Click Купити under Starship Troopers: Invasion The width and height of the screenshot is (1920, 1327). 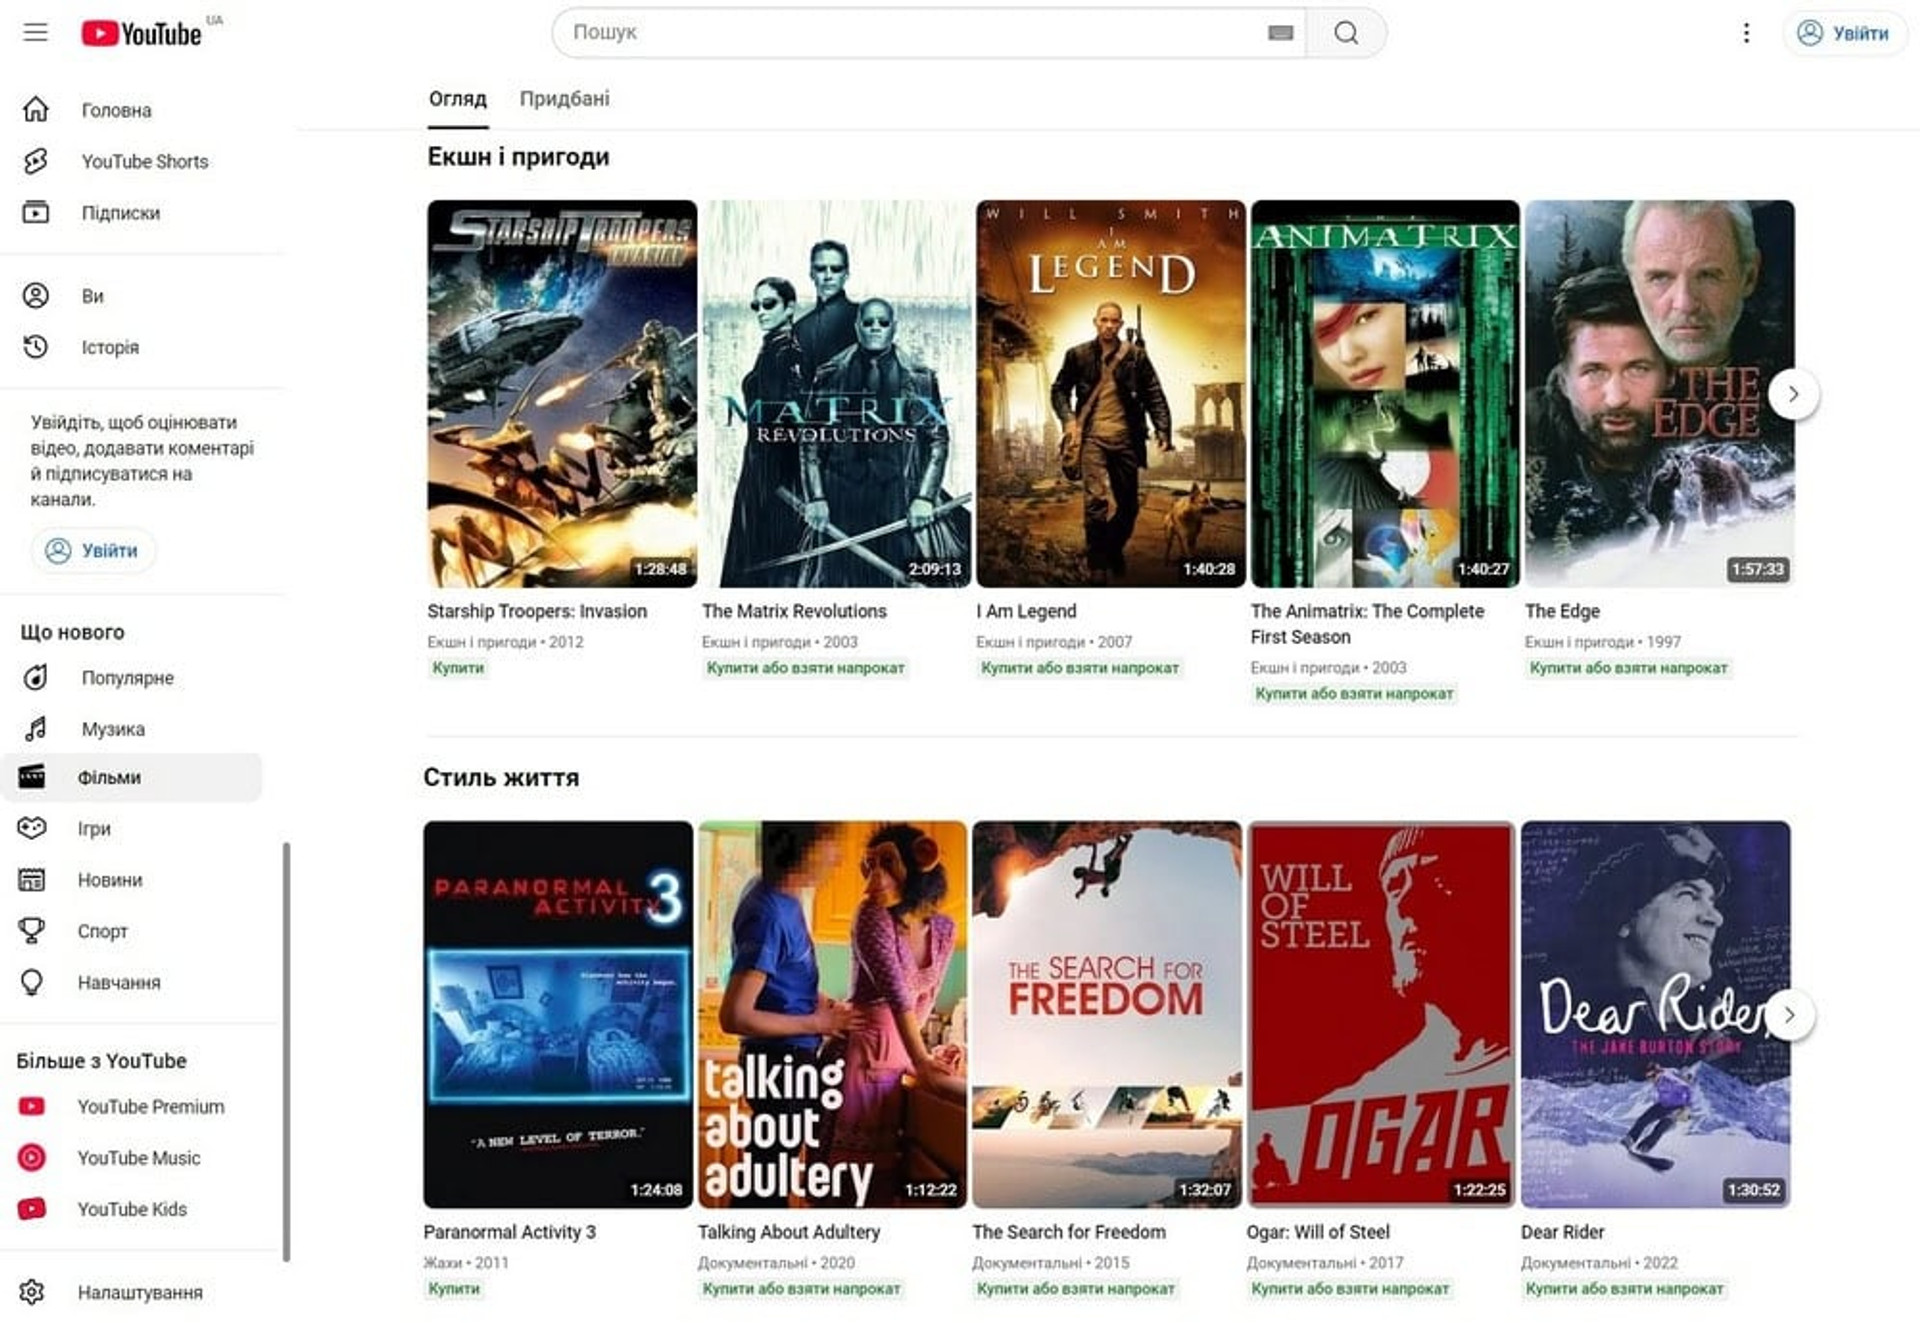click(458, 667)
